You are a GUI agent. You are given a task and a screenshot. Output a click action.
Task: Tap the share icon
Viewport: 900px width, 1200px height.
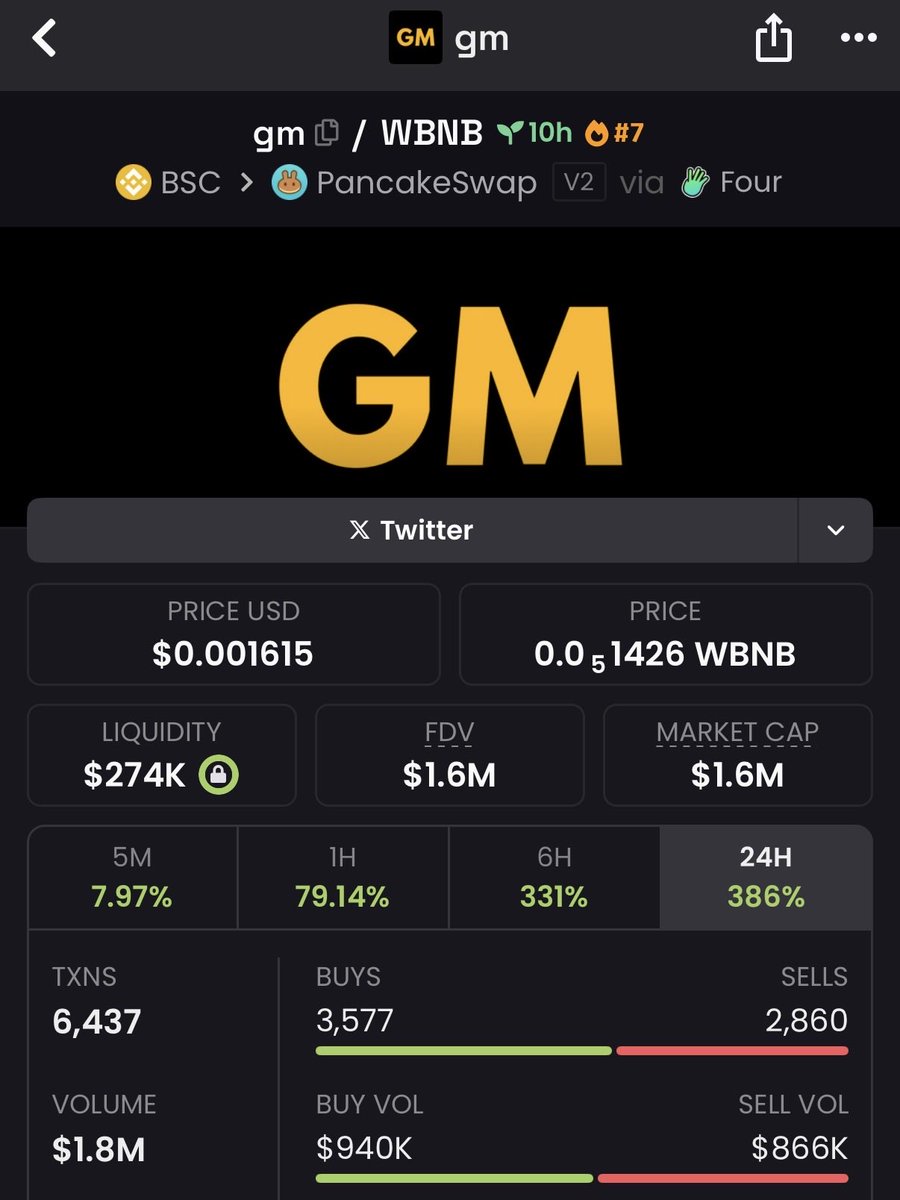[x=773, y=40]
